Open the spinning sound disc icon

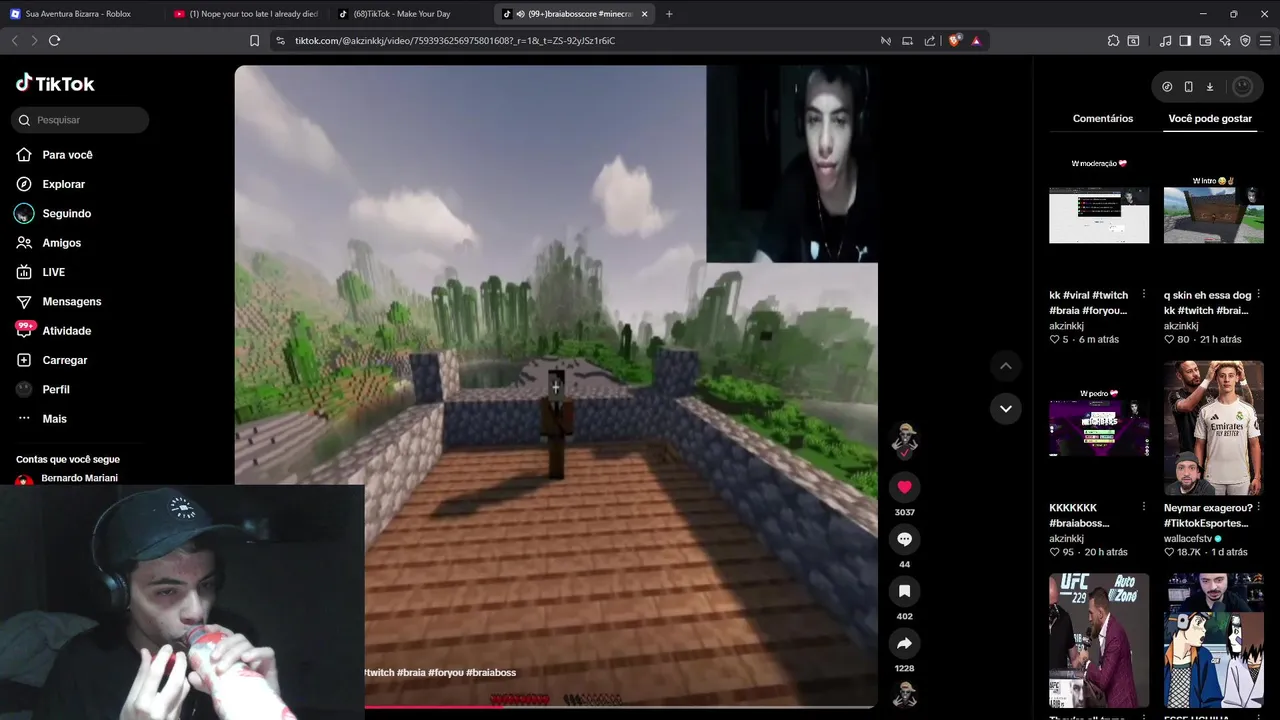905,693
